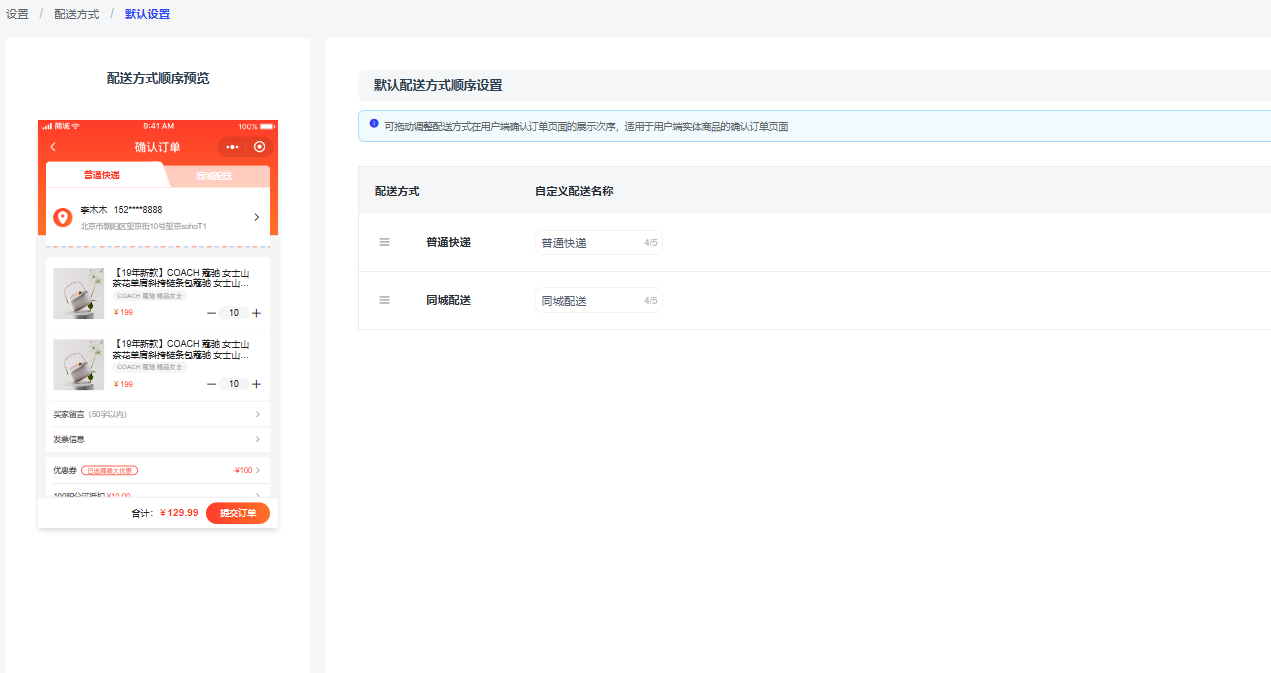
Task: Switch to 同城配送 tab in preview
Action: tap(214, 176)
